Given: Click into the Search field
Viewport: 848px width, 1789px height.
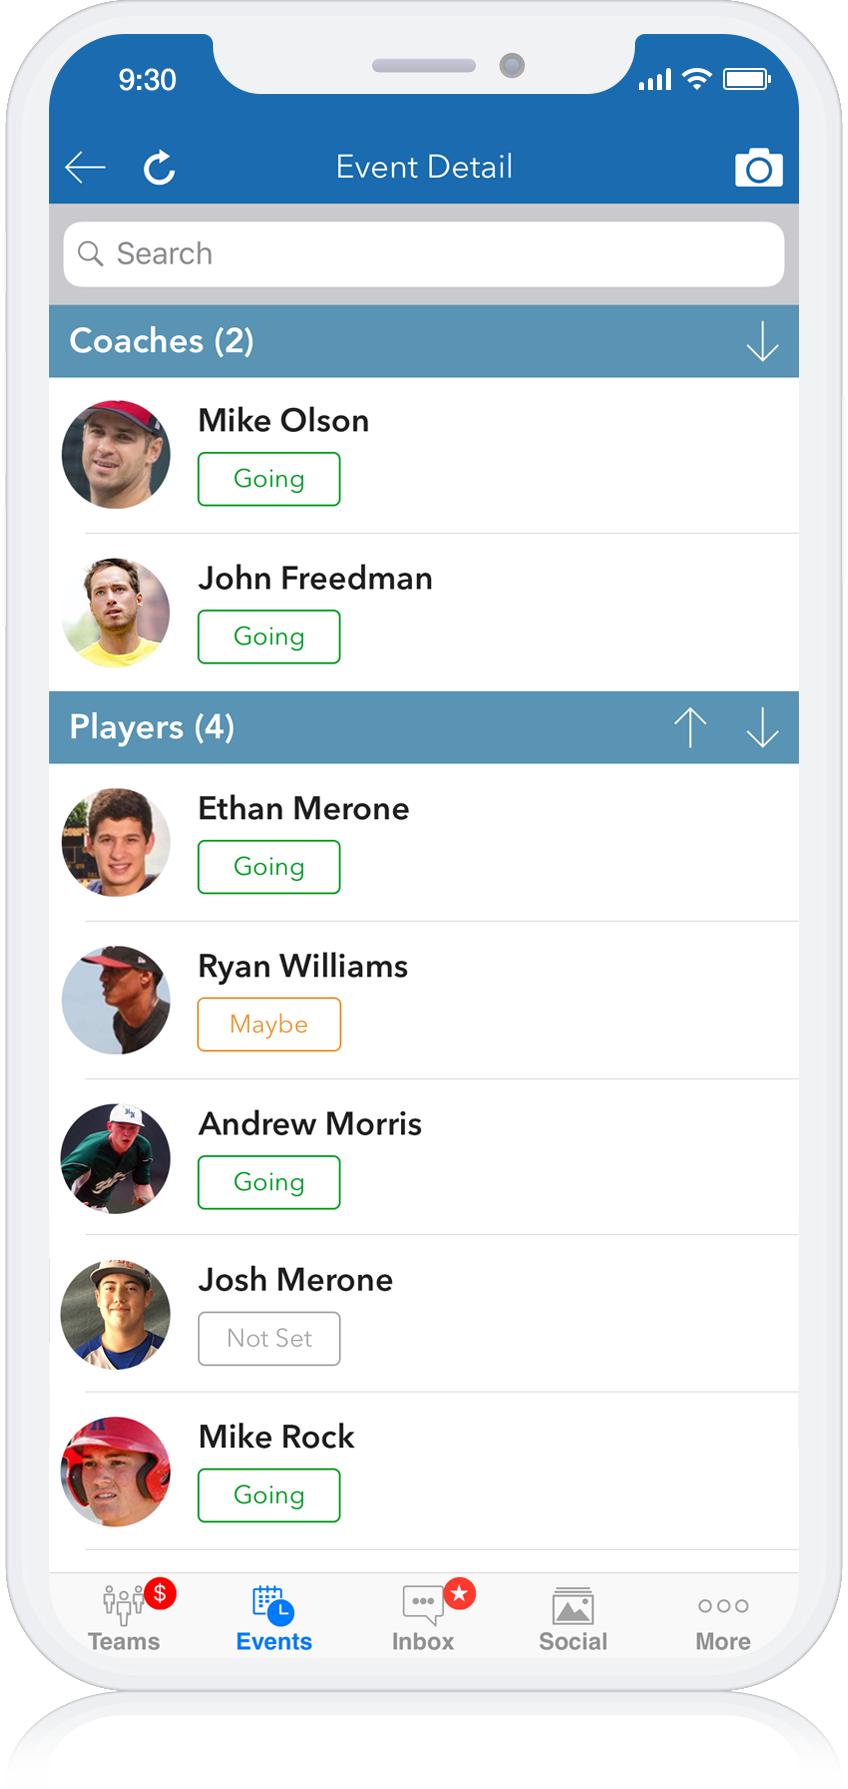Looking at the screenshot, I should pyautogui.click(x=424, y=254).
